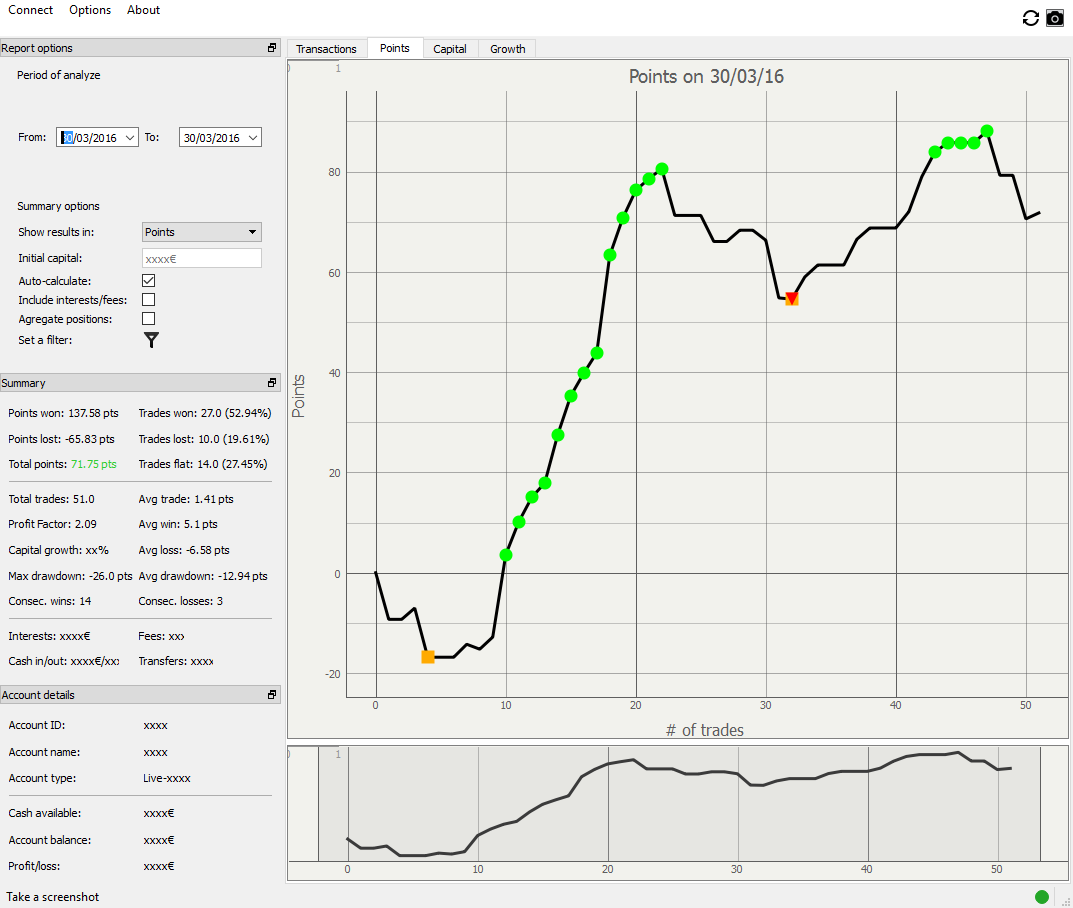Open the Show results in dropdown
The height and width of the screenshot is (908, 1073).
point(202,232)
